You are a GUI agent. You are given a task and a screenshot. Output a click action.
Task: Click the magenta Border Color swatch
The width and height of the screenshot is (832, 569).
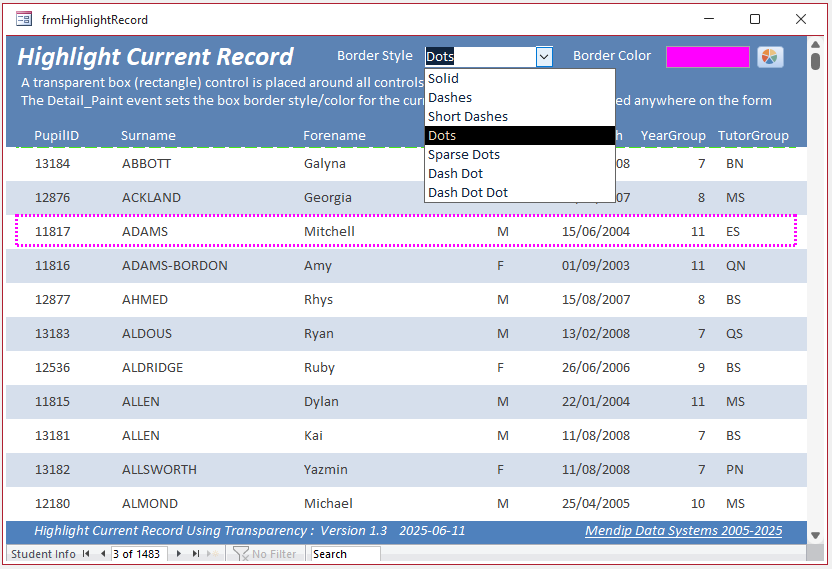coord(707,57)
